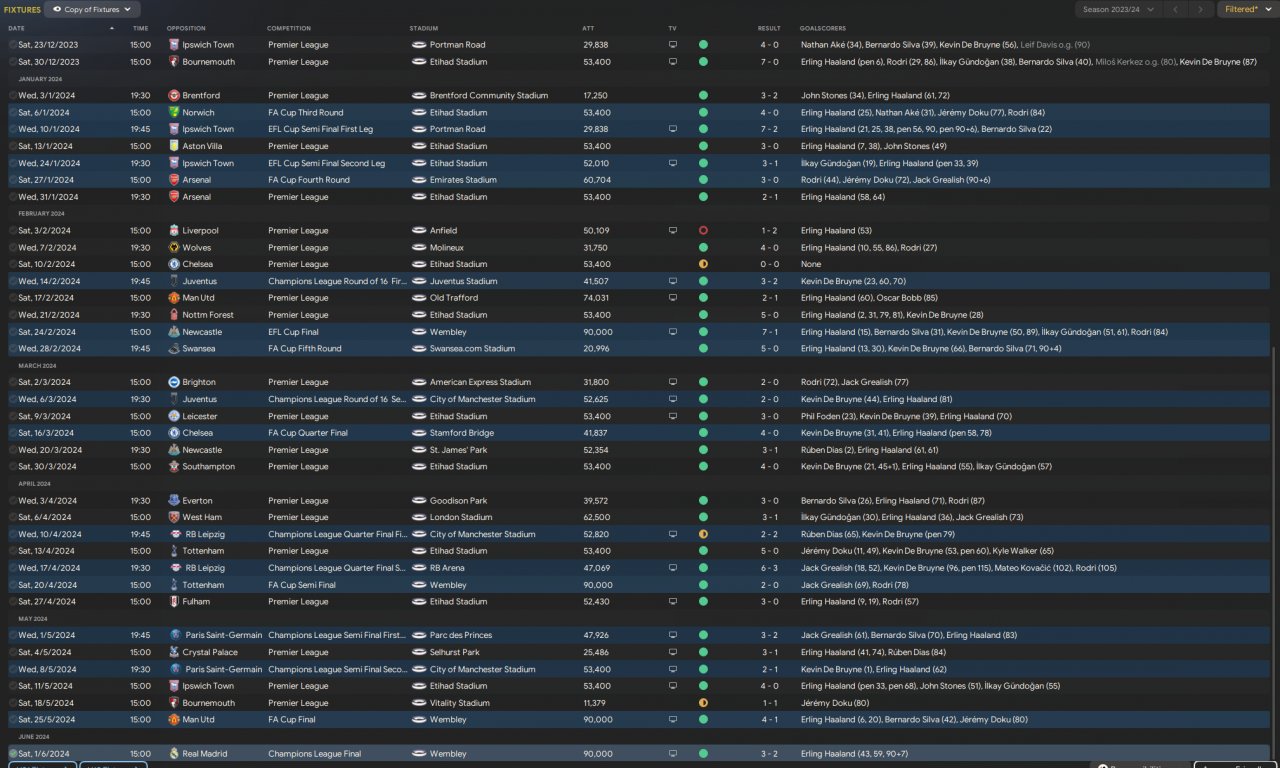This screenshot has width=1280, height=768.
Task: Click the Liverpool club badge
Action: 174,231
